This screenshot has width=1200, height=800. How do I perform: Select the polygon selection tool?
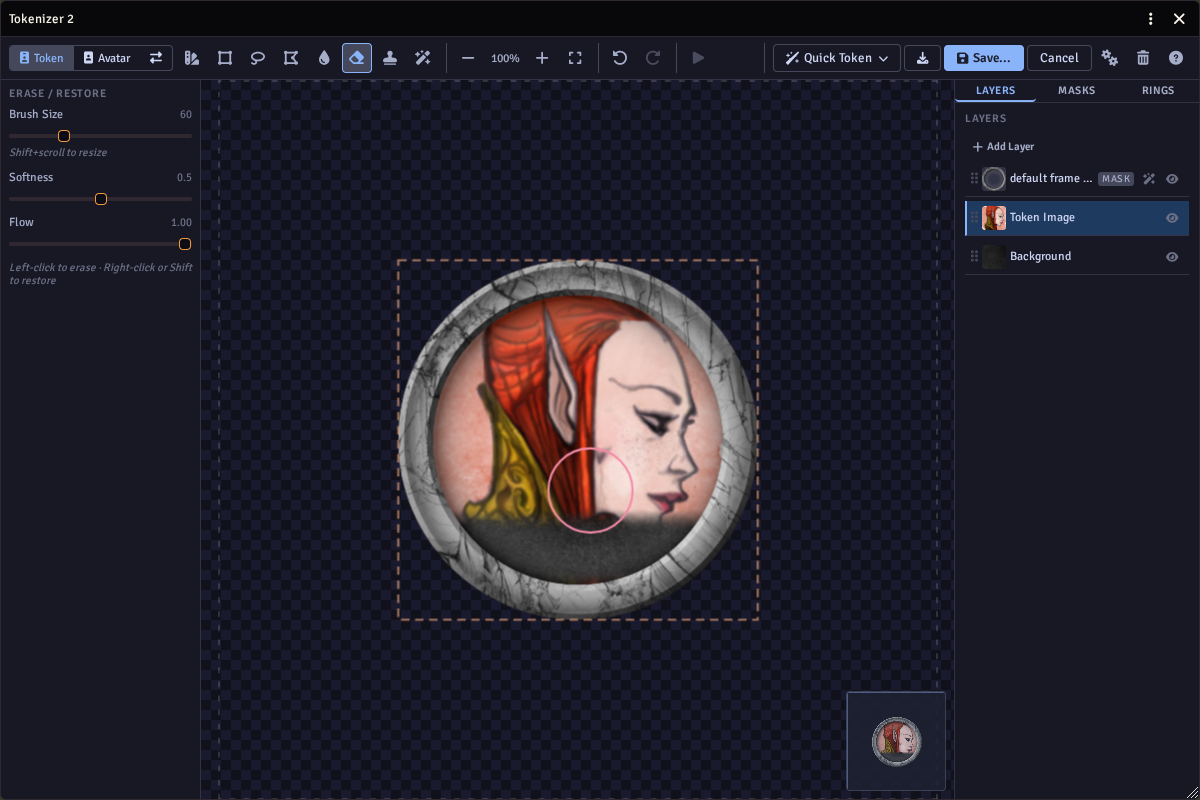[291, 58]
